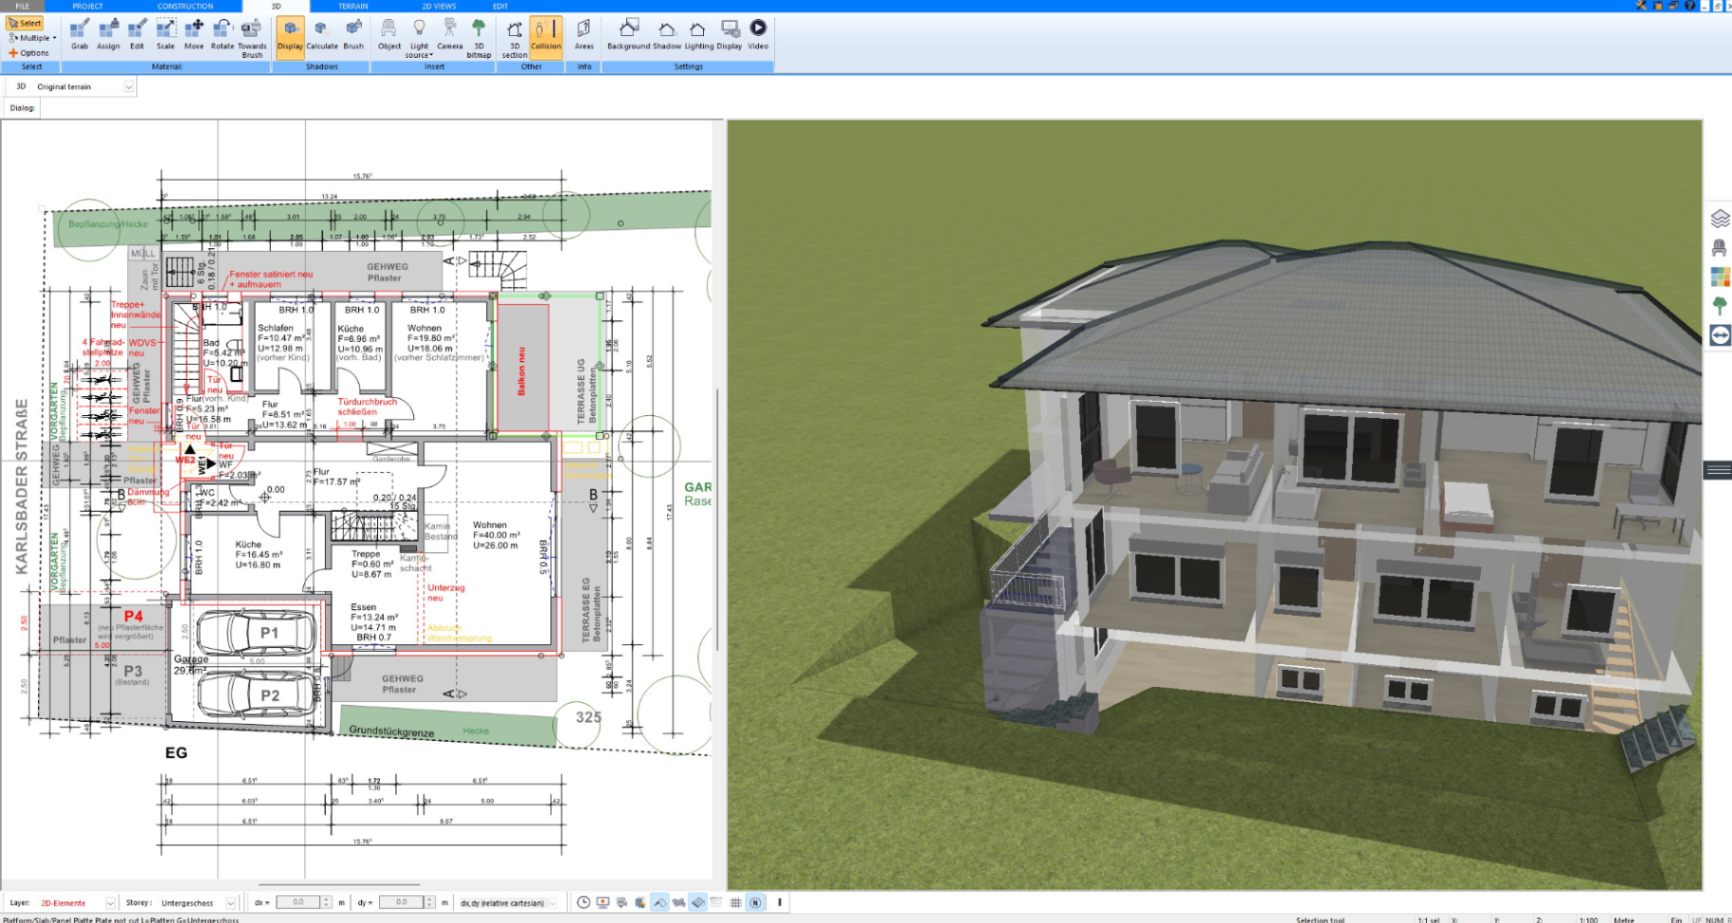
Task: Choose the Scale material tool
Action: [x=165, y=34]
